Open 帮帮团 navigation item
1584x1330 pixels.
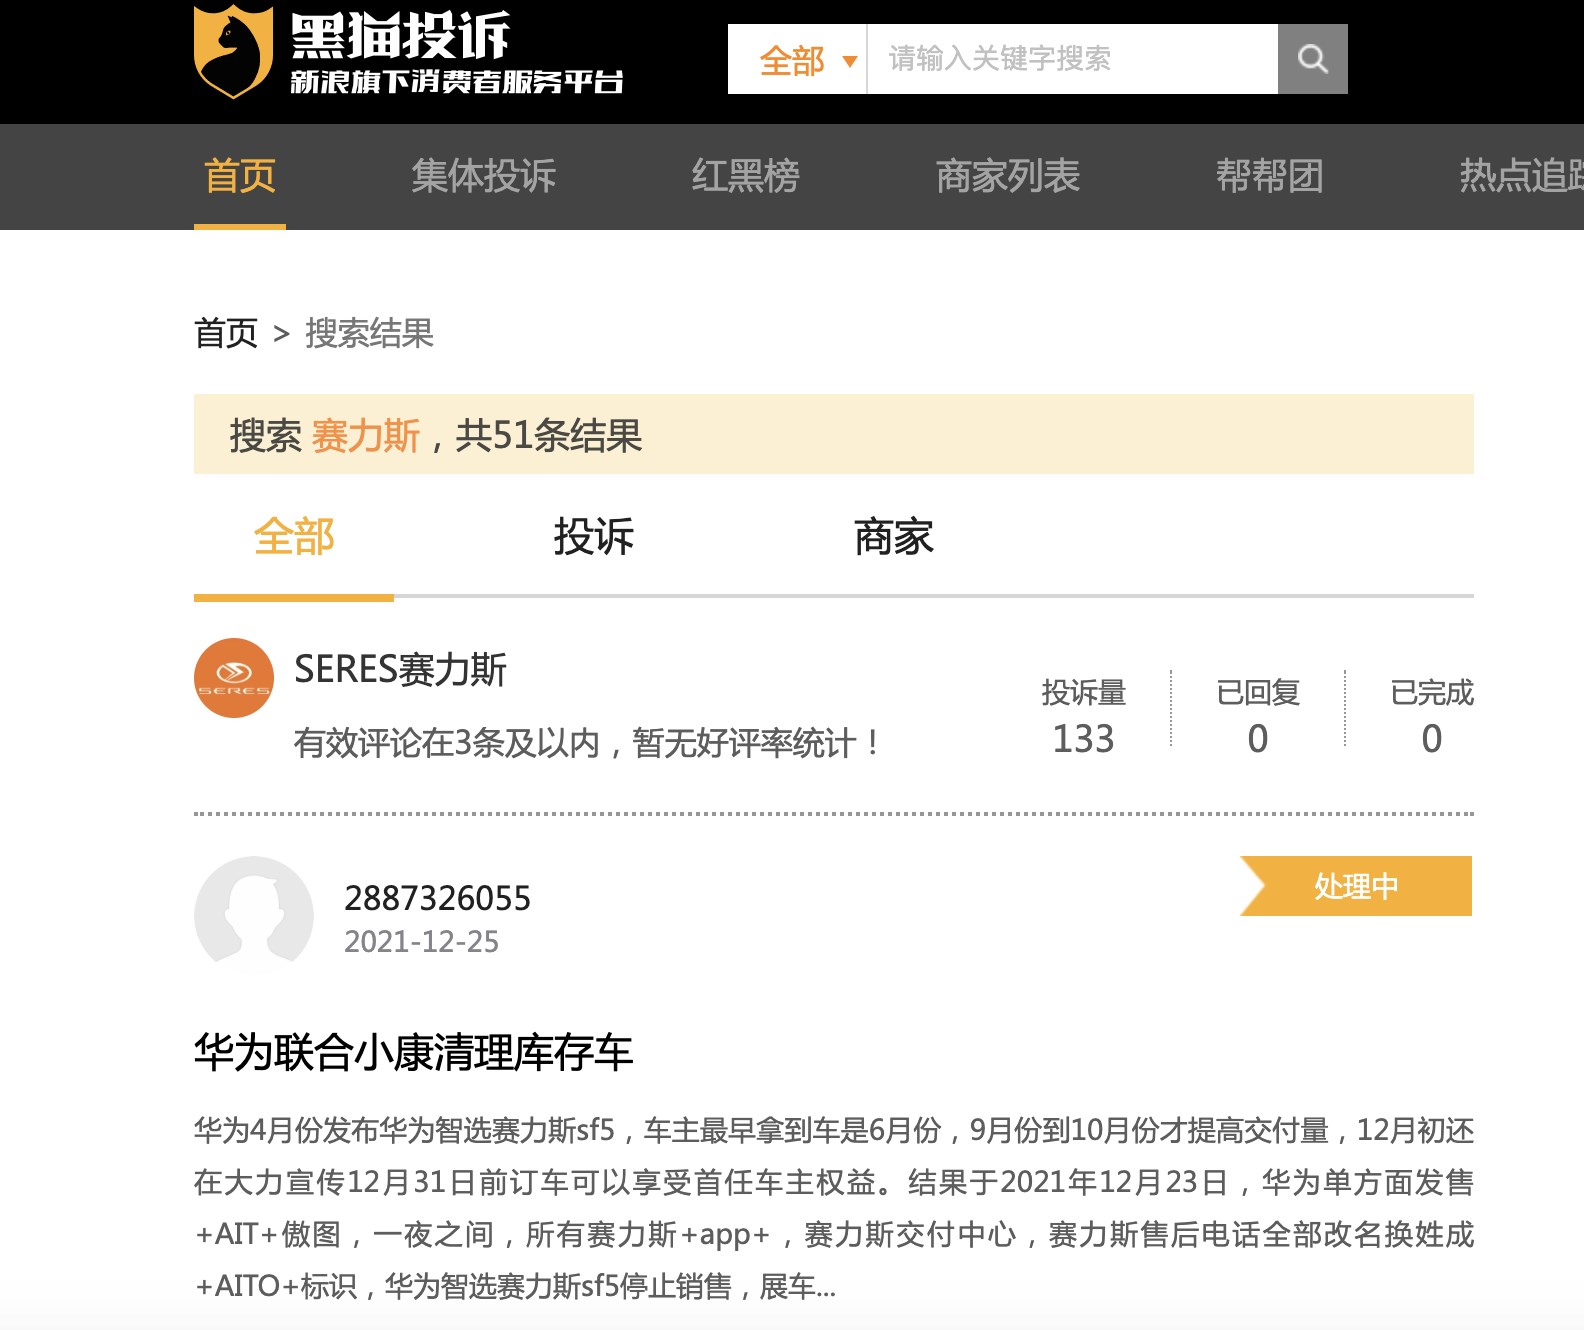1269,176
